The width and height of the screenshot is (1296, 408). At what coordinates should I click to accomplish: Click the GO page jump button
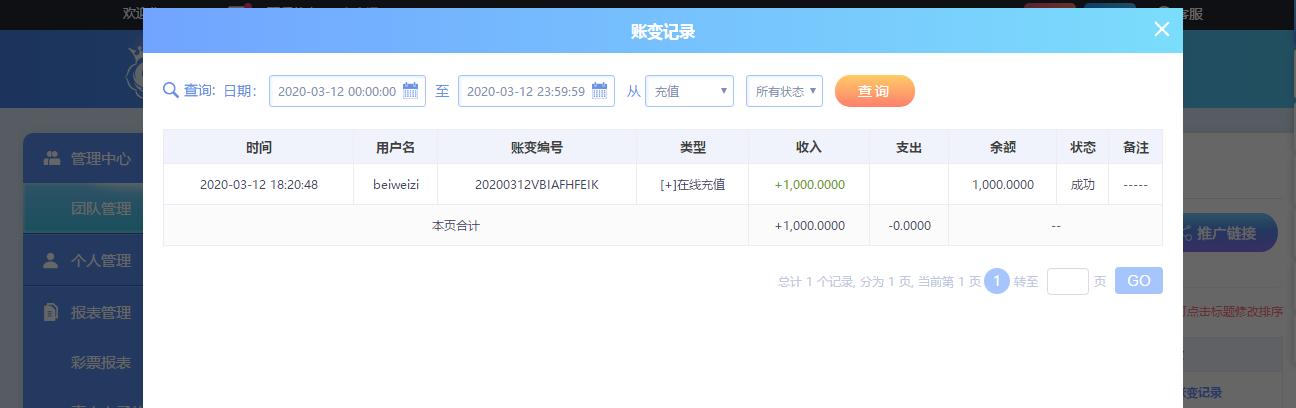[x=1138, y=281]
